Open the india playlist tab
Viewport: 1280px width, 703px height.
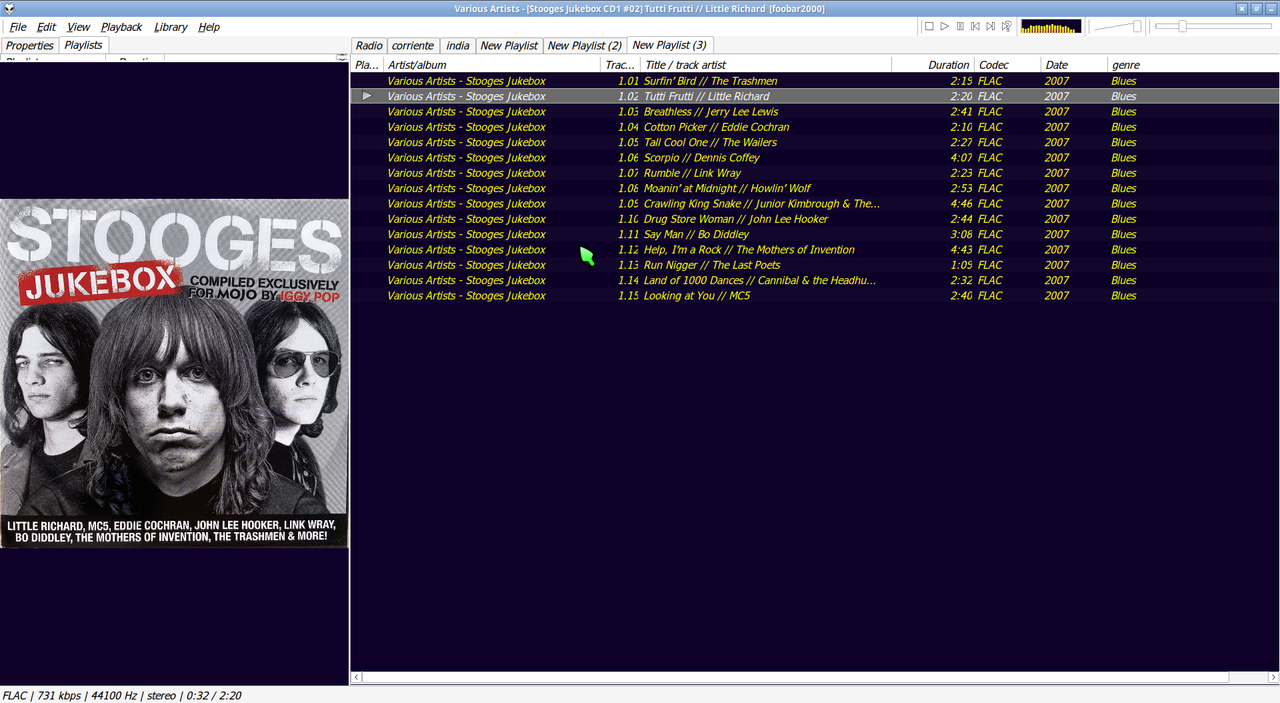(x=458, y=46)
